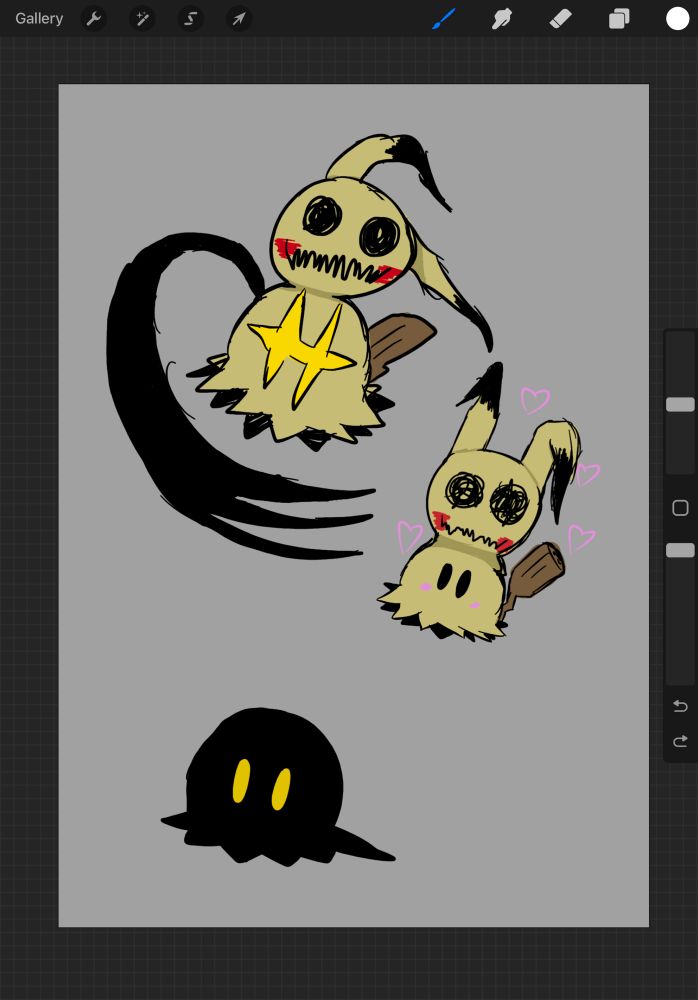Image resolution: width=698 pixels, height=1000 pixels.
Task: Open the white color picker swatch
Action: pyautogui.click(x=678, y=18)
